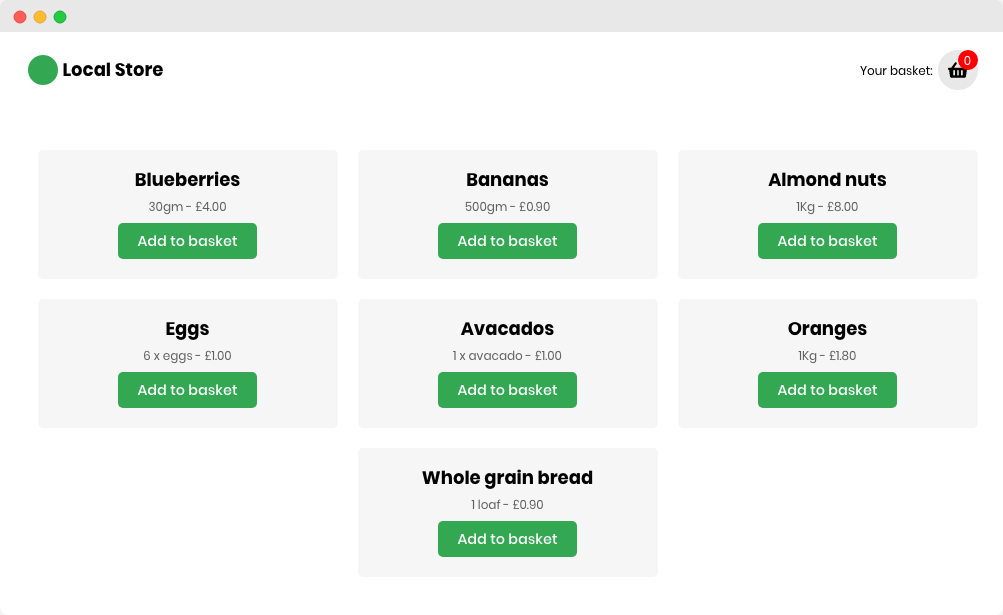Image resolution: width=1003 pixels, height=615 pixels.
Task: Add Oranges to basket
Action: point(827,390)
